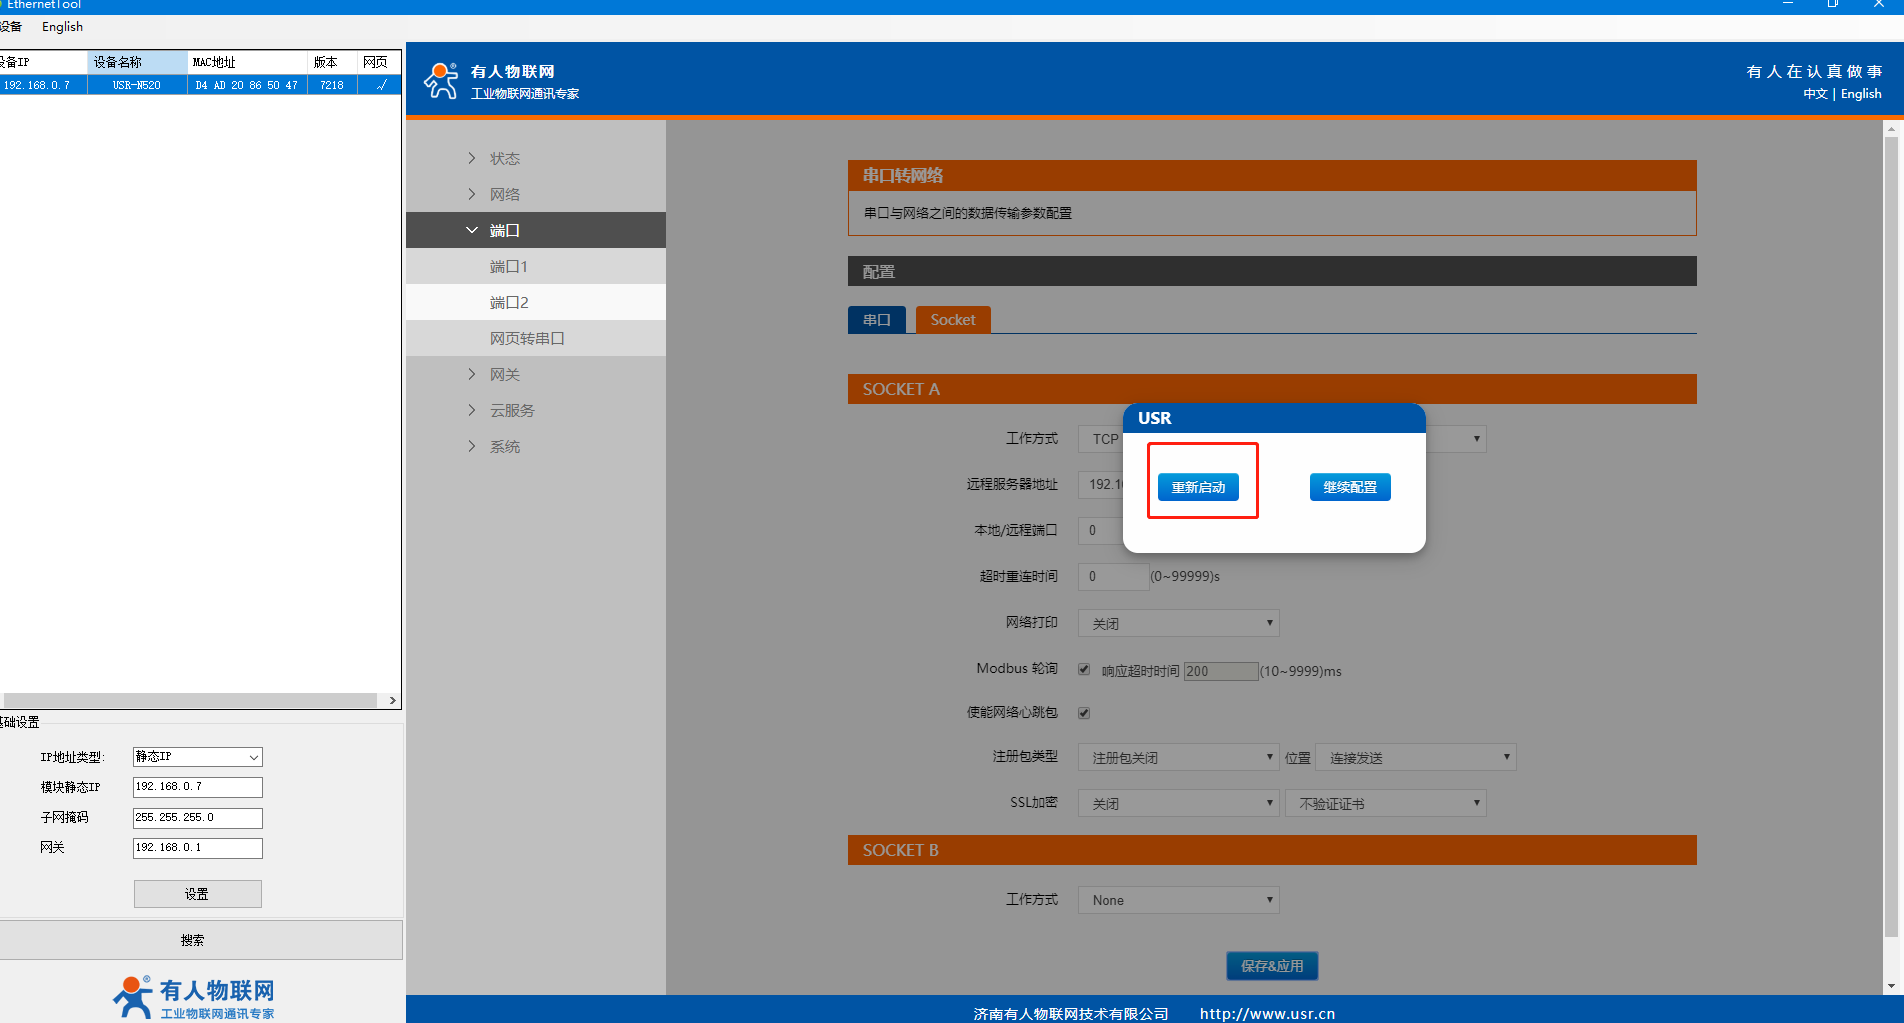Switch to the 串口 tab
The height and width of the screenshot is (1023, 1904).
pyautogui.click(x=876, y=320)
